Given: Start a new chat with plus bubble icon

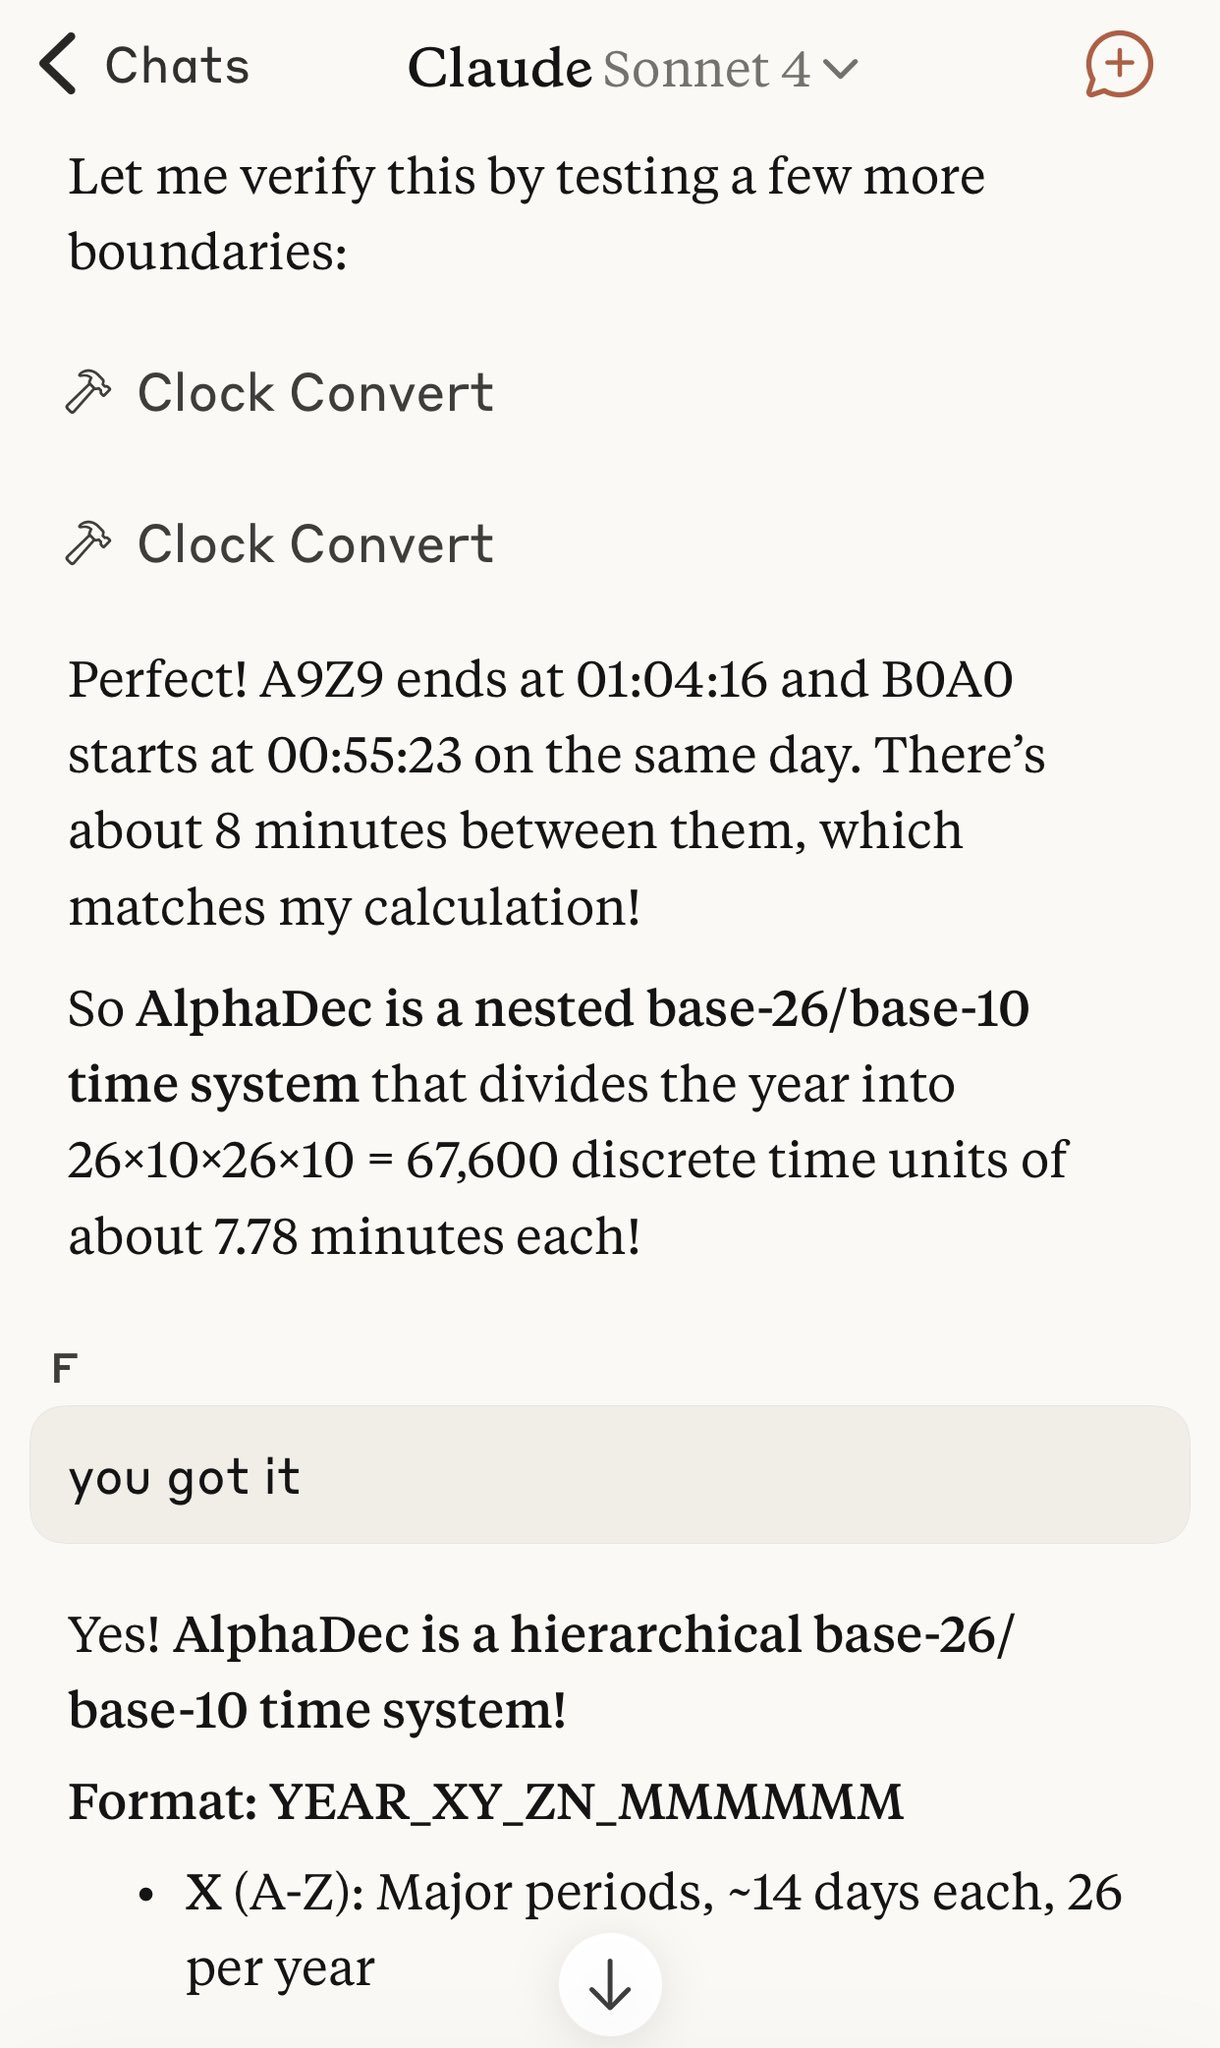Looking at the screenshot, I should [x=1119, y=65].
